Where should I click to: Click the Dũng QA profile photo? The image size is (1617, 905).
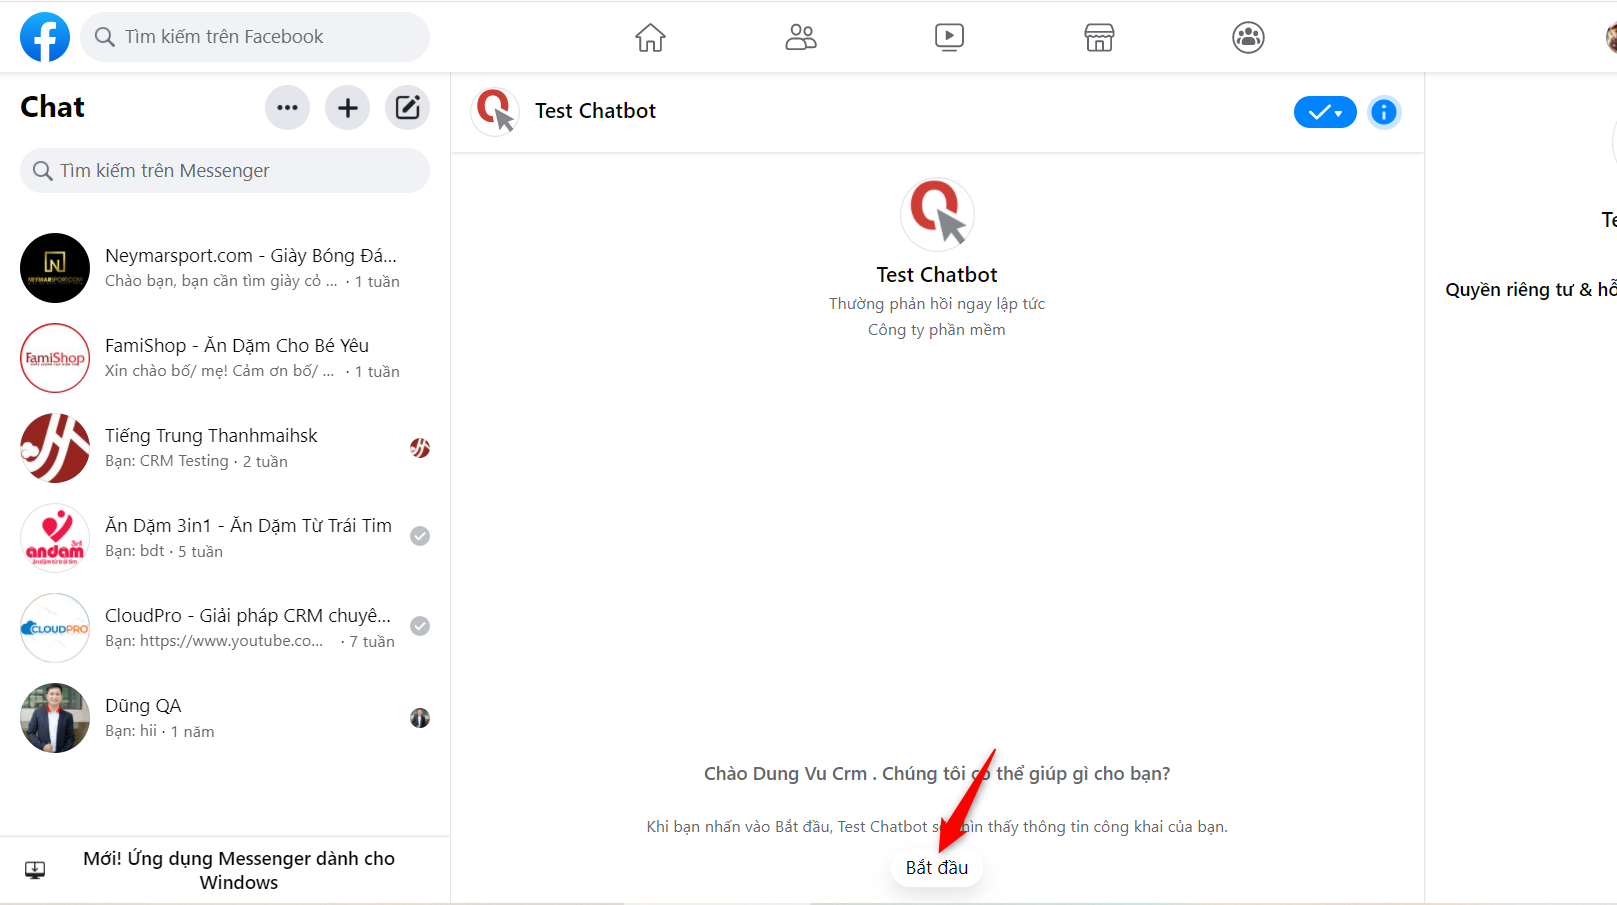55,718
